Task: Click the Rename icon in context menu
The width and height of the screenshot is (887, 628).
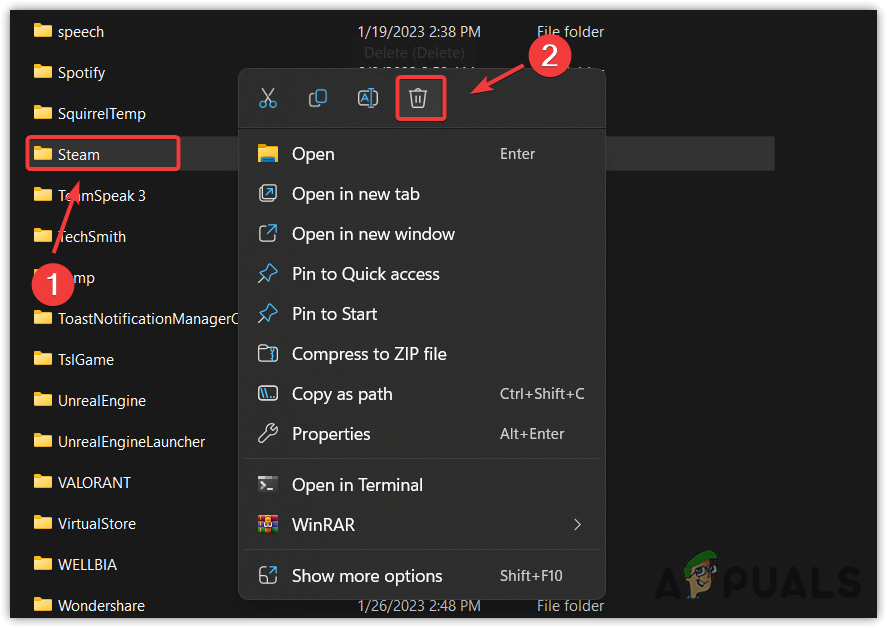Action: tap(368, 98)
